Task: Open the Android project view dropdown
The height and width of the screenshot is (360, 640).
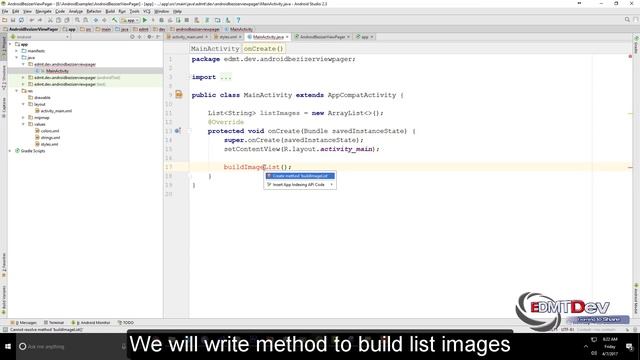Action: pos(40,37)
